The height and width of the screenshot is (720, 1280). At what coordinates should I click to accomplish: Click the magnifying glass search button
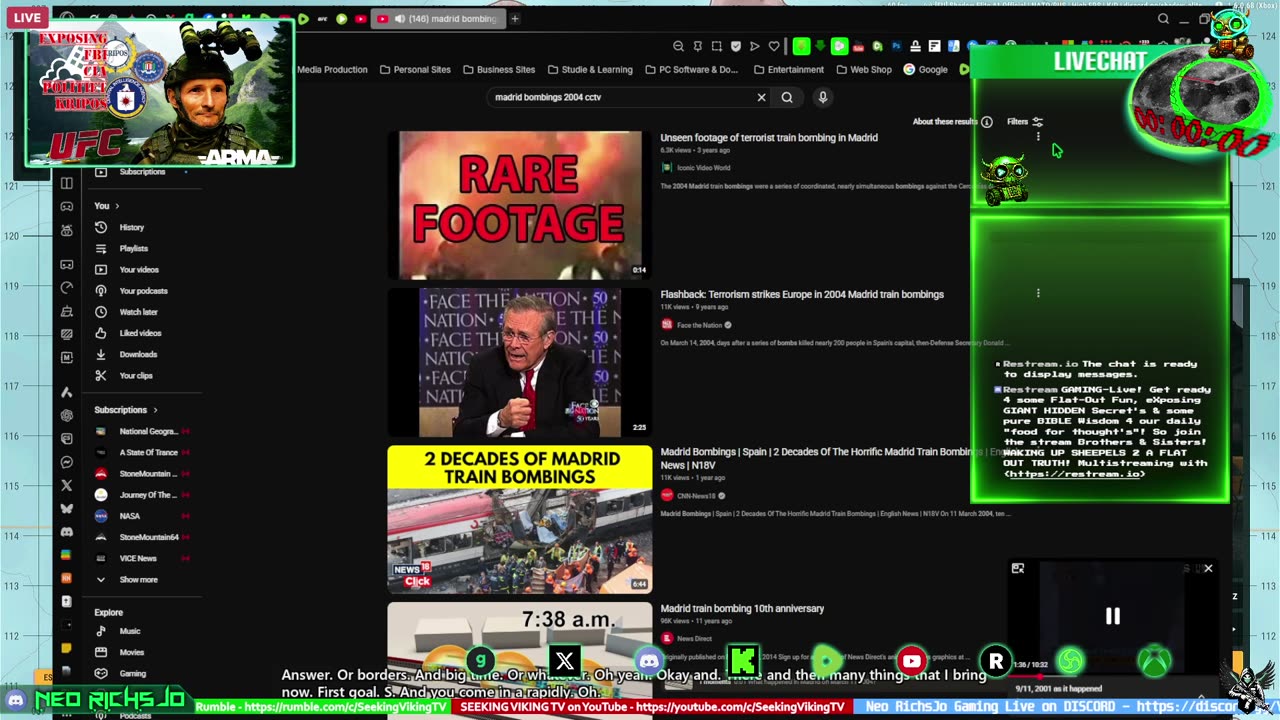click(787, 97)
